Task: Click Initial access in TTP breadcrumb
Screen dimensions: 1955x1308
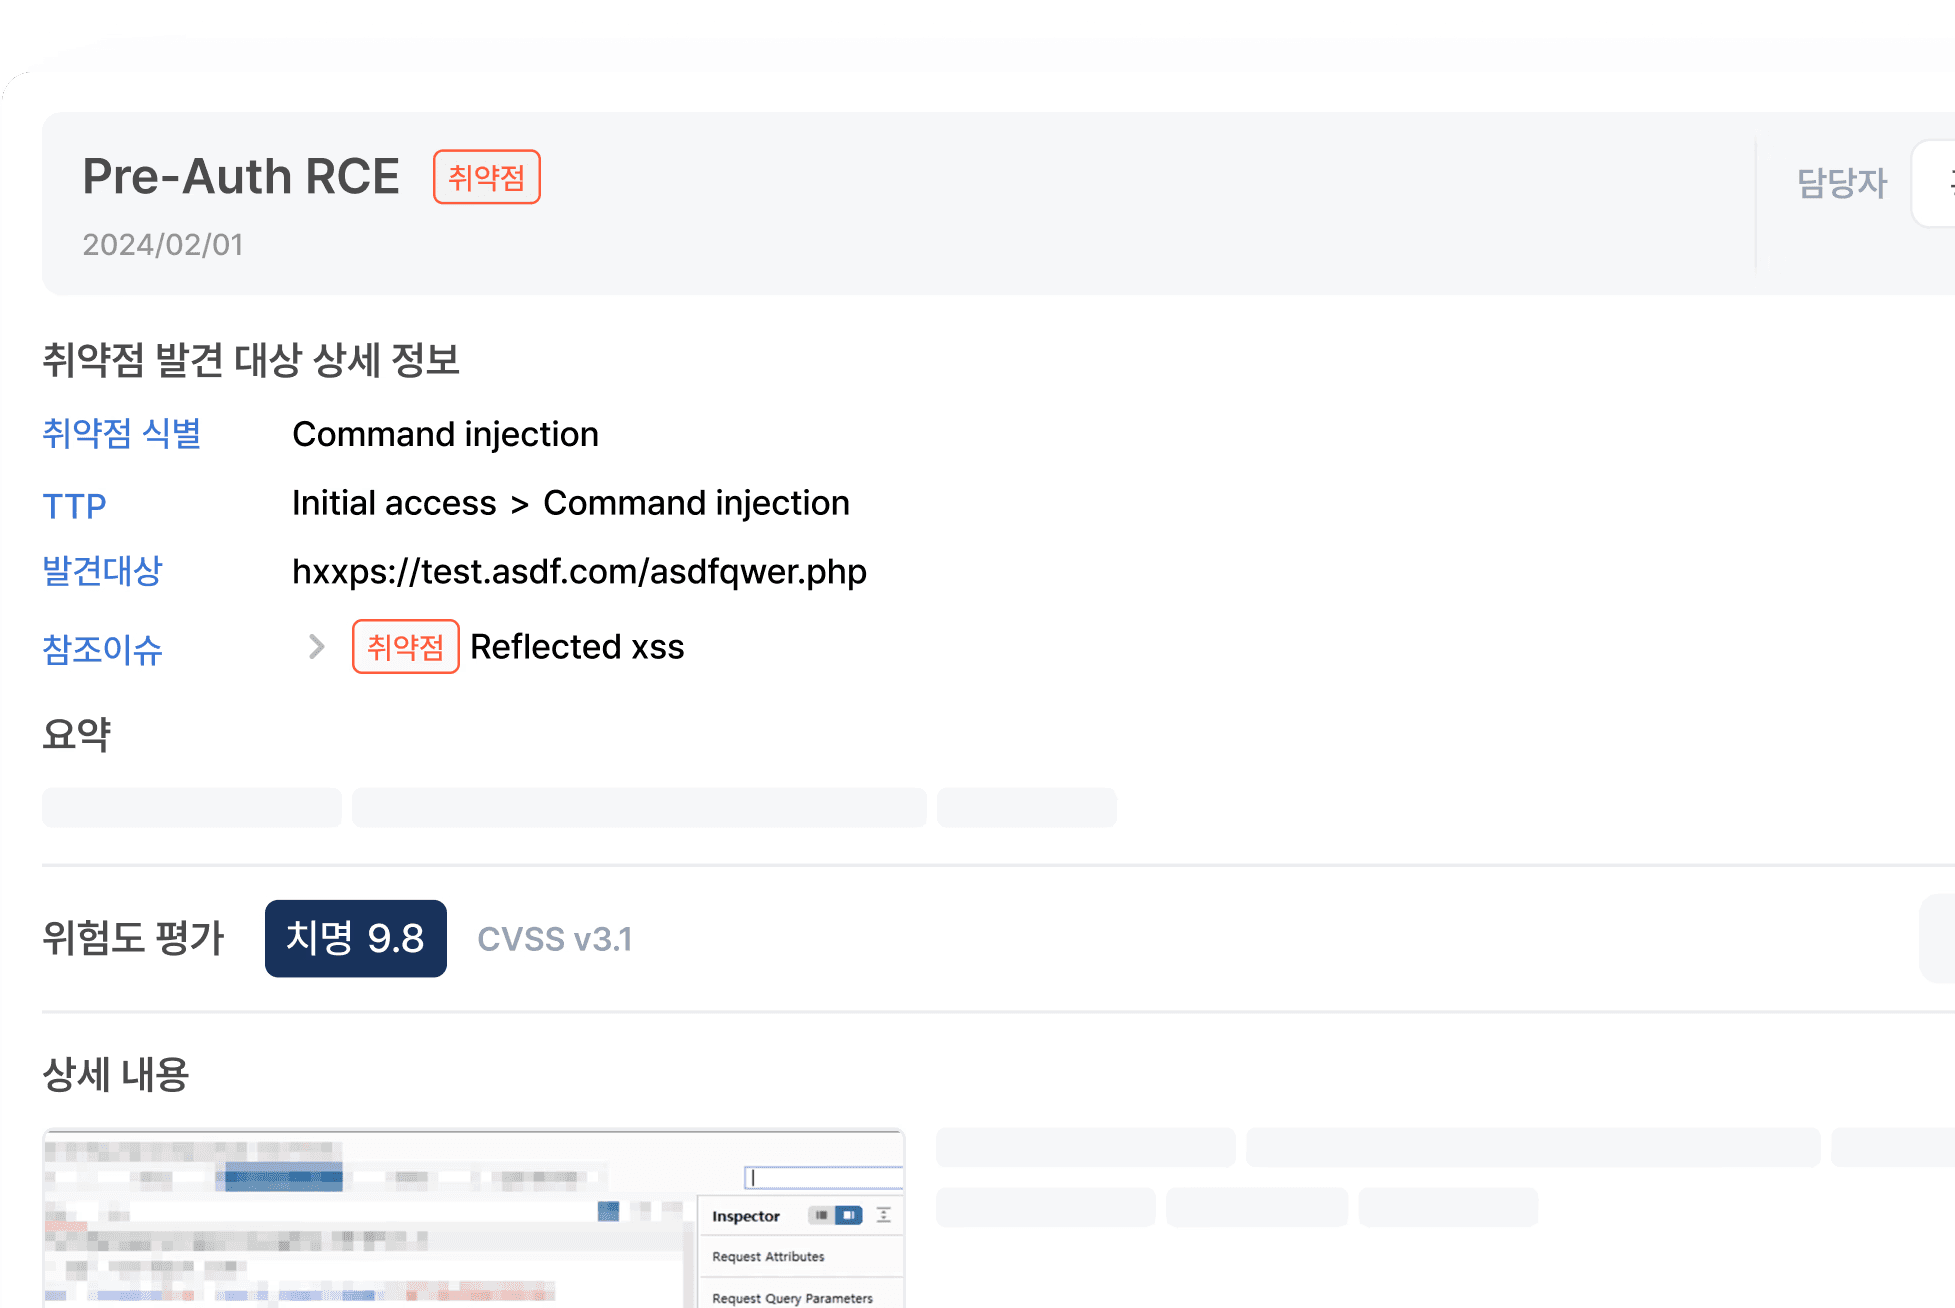Action: pos(394,503)
